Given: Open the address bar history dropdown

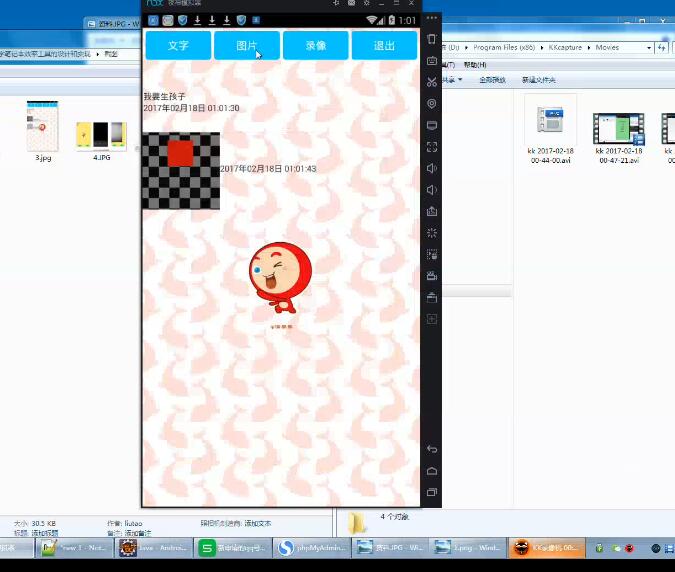Looking at the screenshot, I should pyautogui.click(x=649, y=48).
